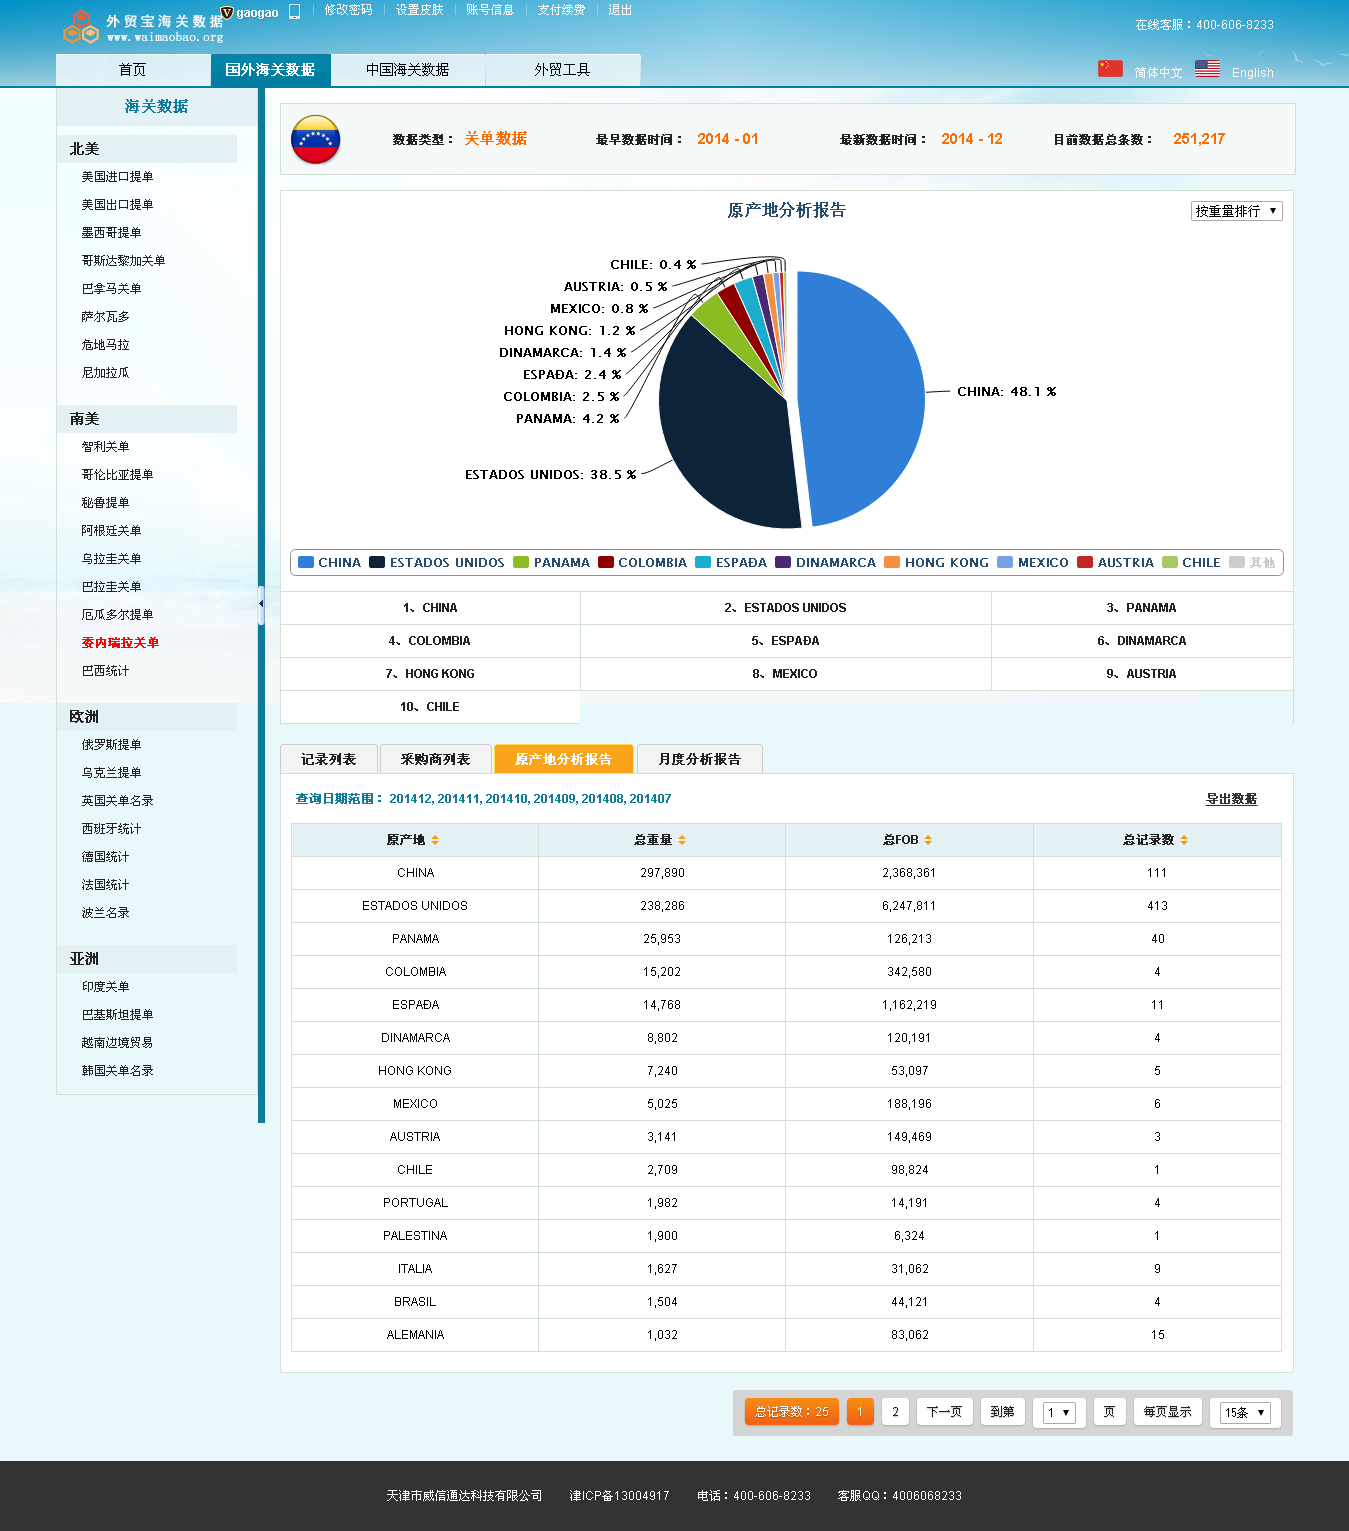The image size is (1349, 1531).
Task: Click the 修改密码 link
Action: coord(348,10)
